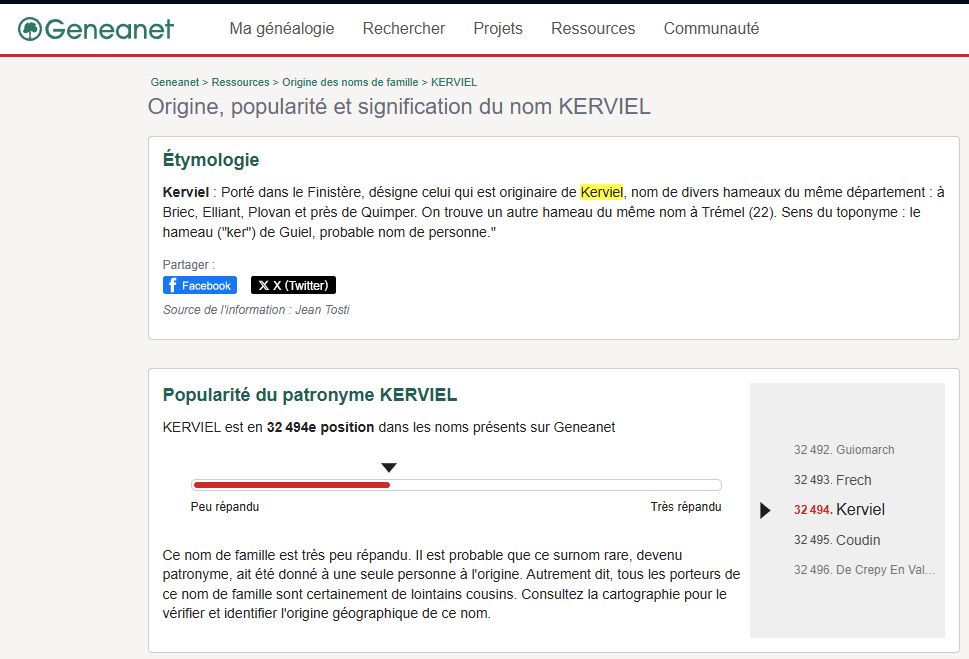
Task: Click the highlighted Kerviel word in etymology
Action: (x=601, y=191)
